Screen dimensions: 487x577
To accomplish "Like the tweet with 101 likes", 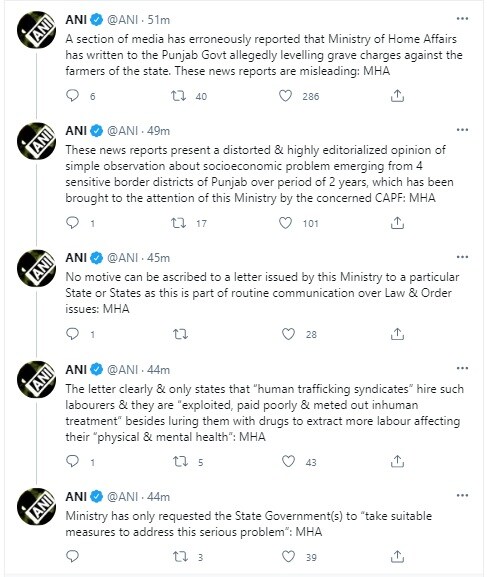I will (x=285, y=223).
